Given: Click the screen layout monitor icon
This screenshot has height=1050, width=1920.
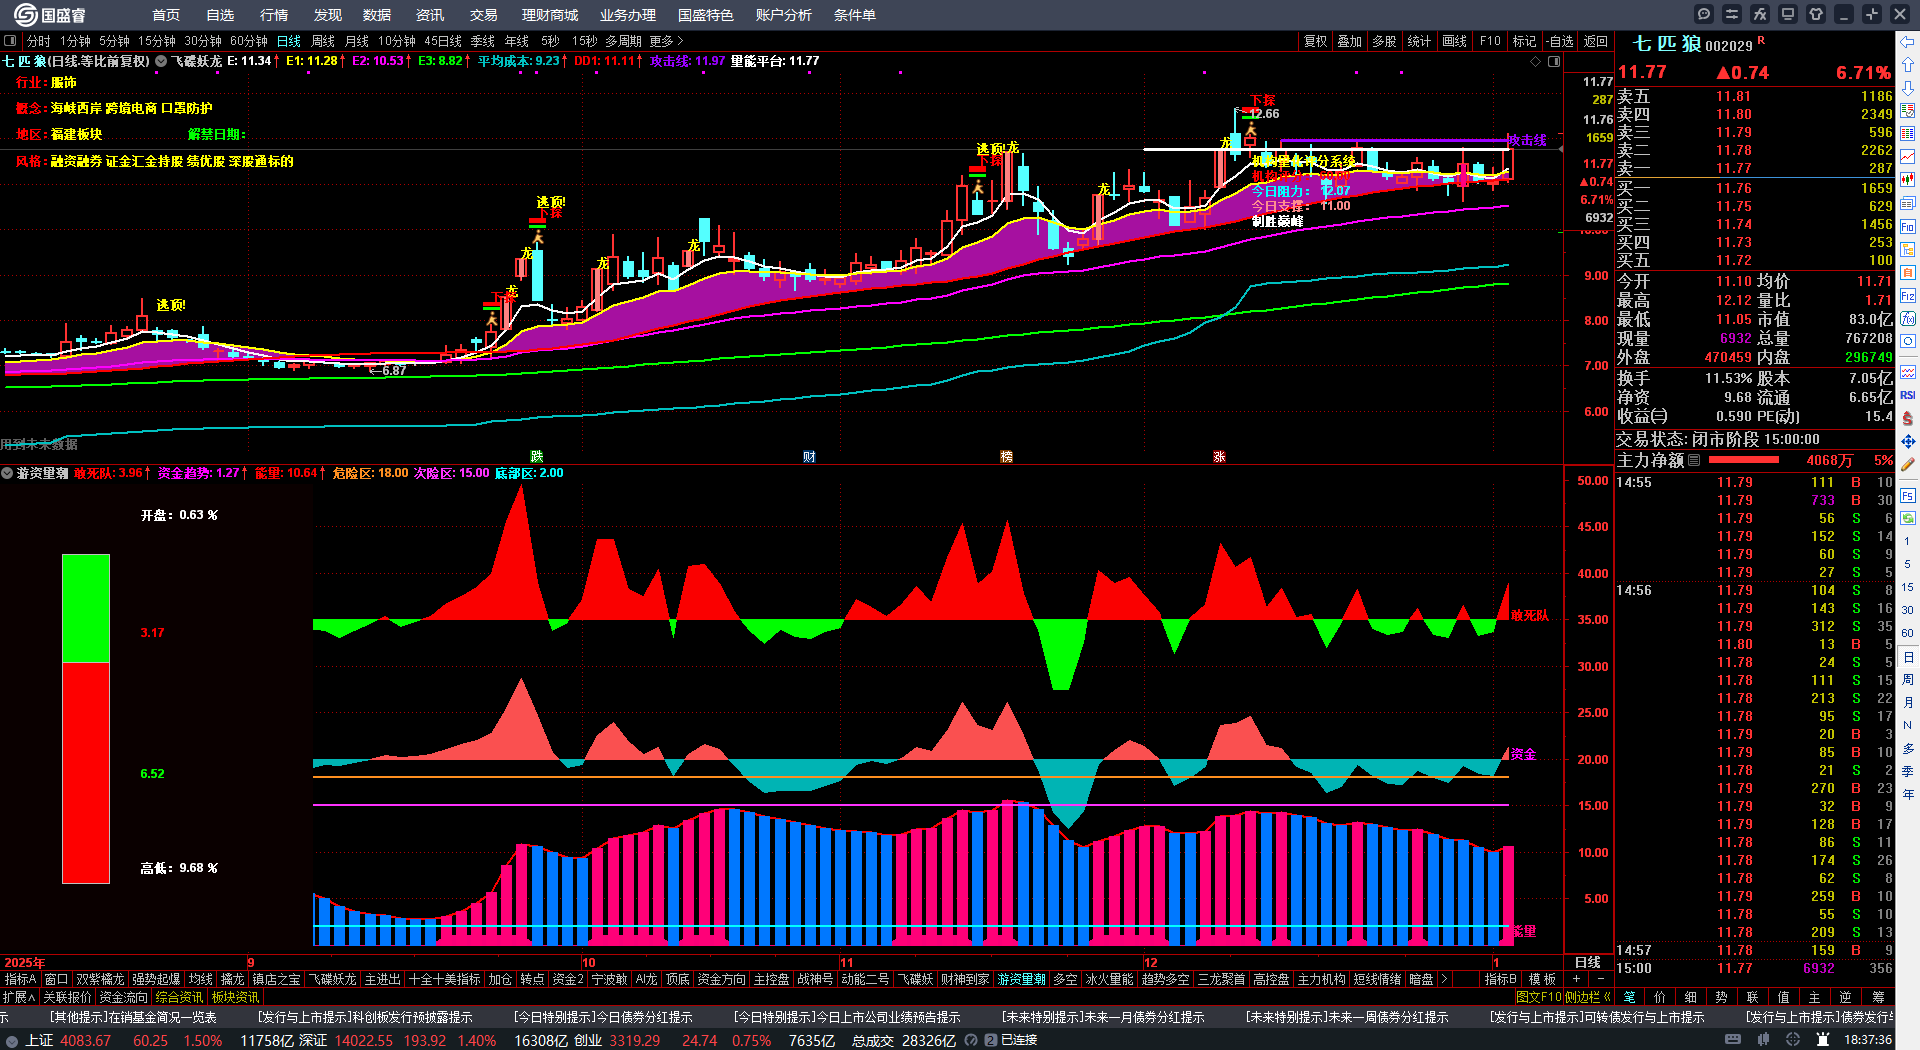Looking at the screenshot, I should pyautogui.click(x=1788, y=14).
